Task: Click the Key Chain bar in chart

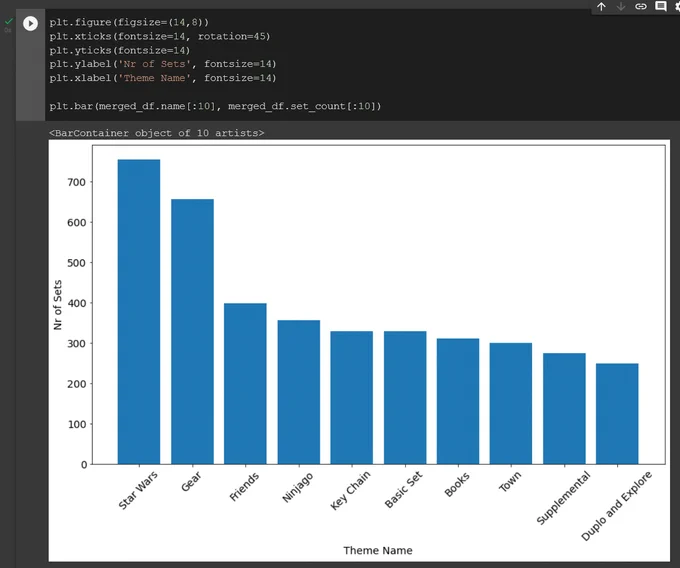Action: (x=352, y=398)
